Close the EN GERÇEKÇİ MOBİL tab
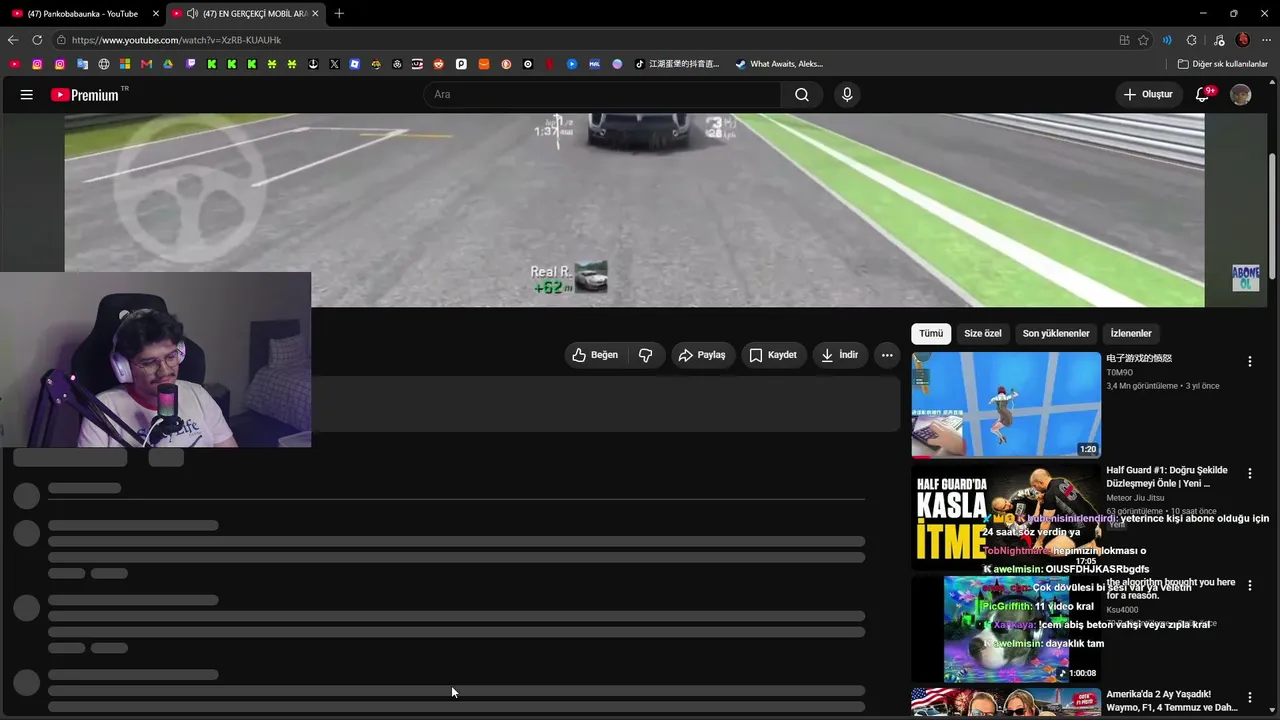1280x720 pixels. [315, 14]
